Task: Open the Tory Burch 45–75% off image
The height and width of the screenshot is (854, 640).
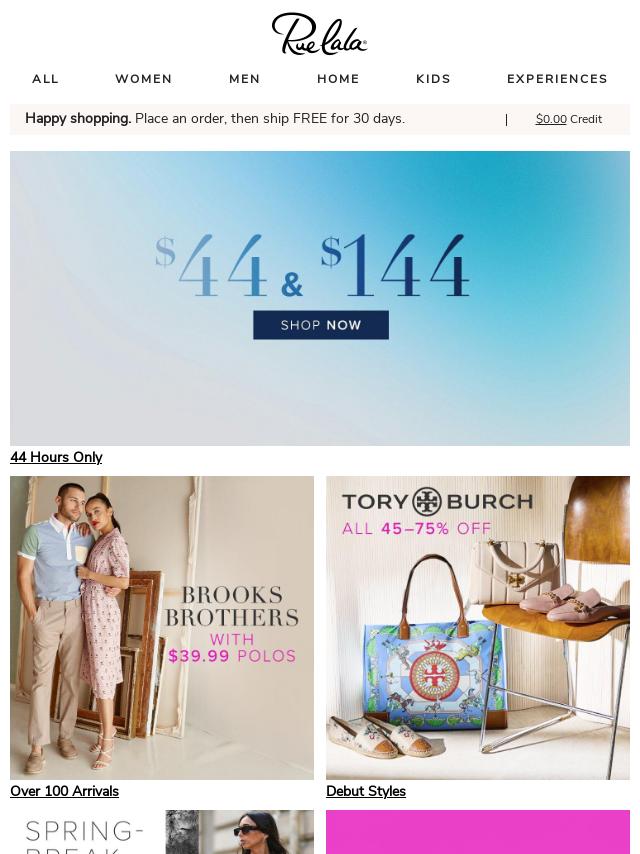Action: click(x=478, y=628)
